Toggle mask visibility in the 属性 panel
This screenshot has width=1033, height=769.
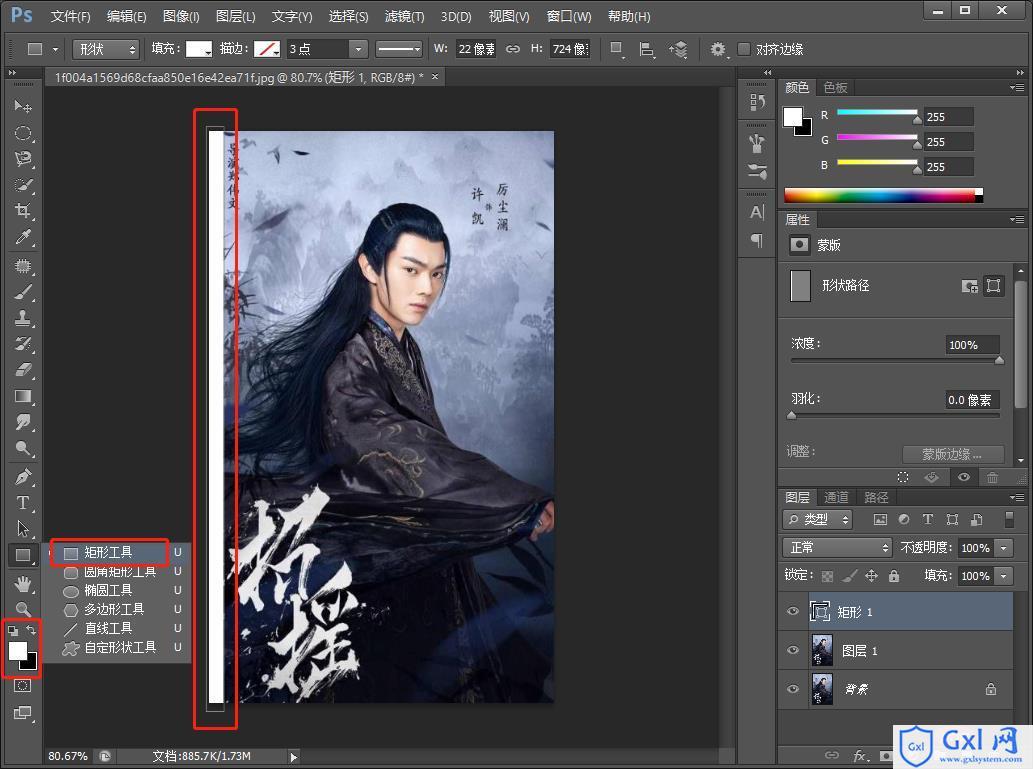[964, 477]
